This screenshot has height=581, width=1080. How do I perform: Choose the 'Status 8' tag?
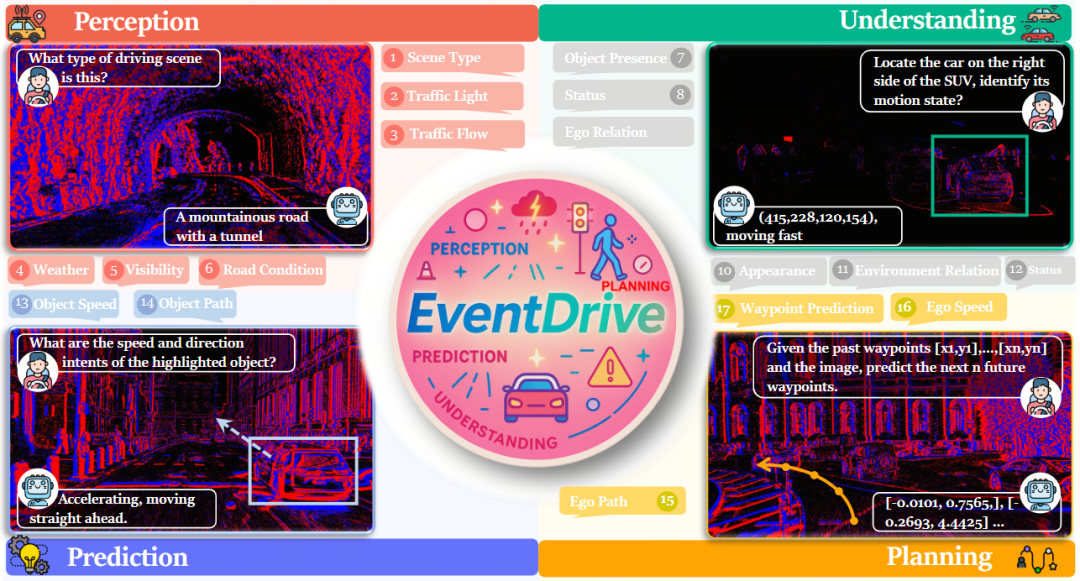(623, 95)
